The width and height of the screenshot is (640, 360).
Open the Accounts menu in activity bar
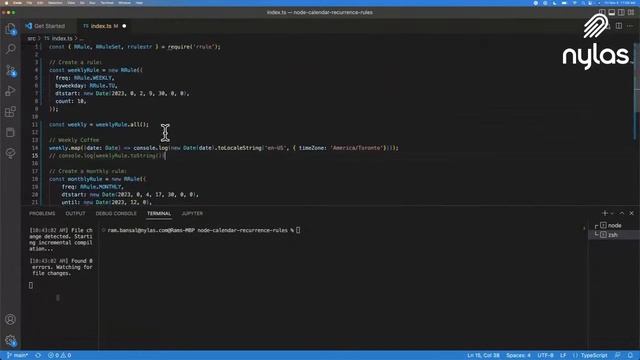(x=11, y=319)
